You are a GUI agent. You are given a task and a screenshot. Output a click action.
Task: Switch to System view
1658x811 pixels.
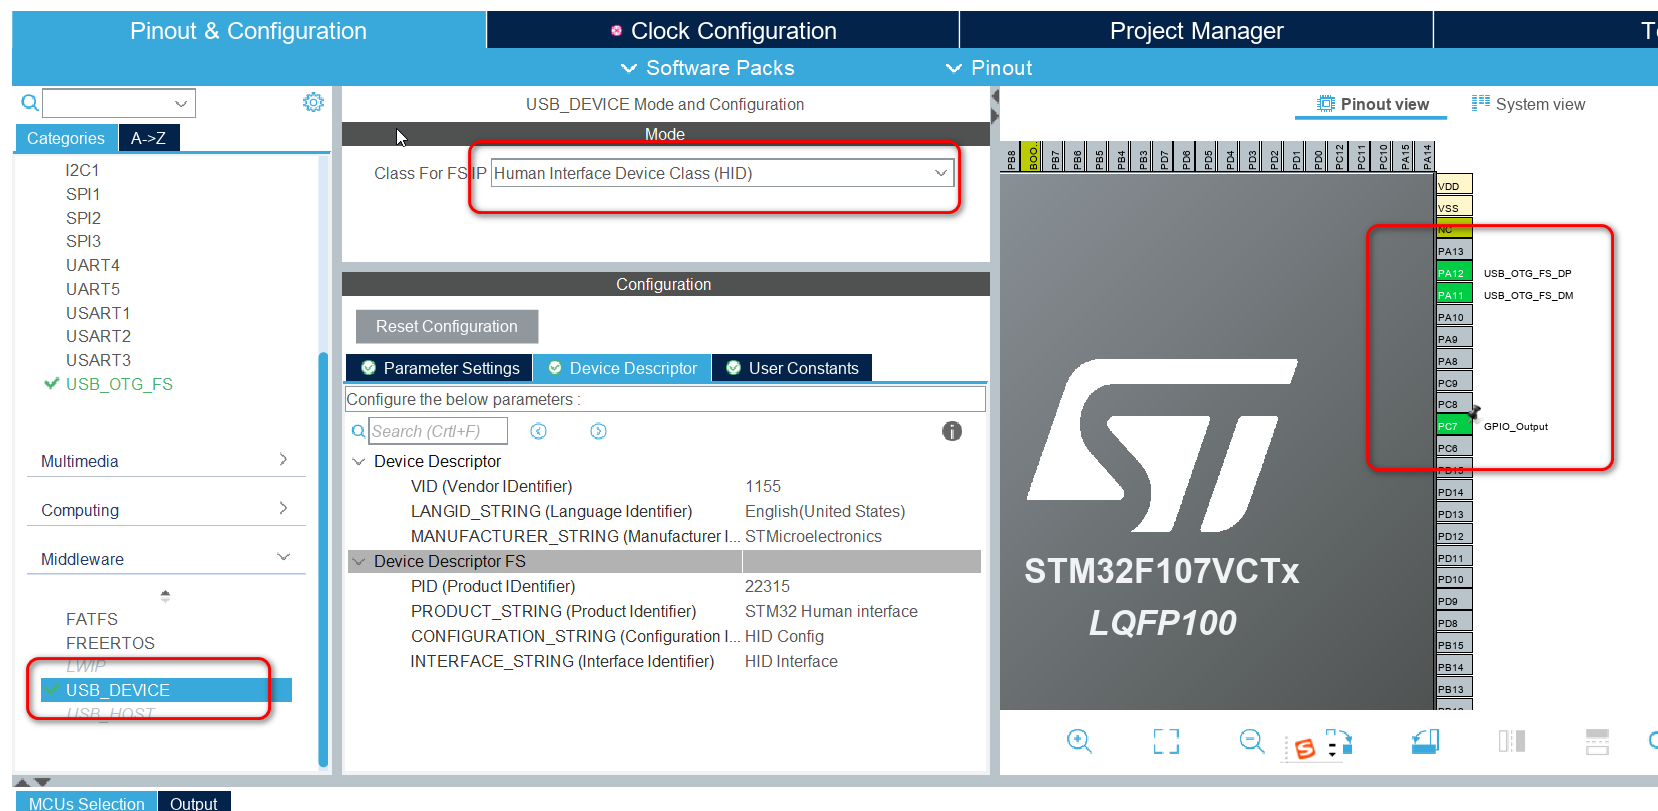(x=1528, y=104)
